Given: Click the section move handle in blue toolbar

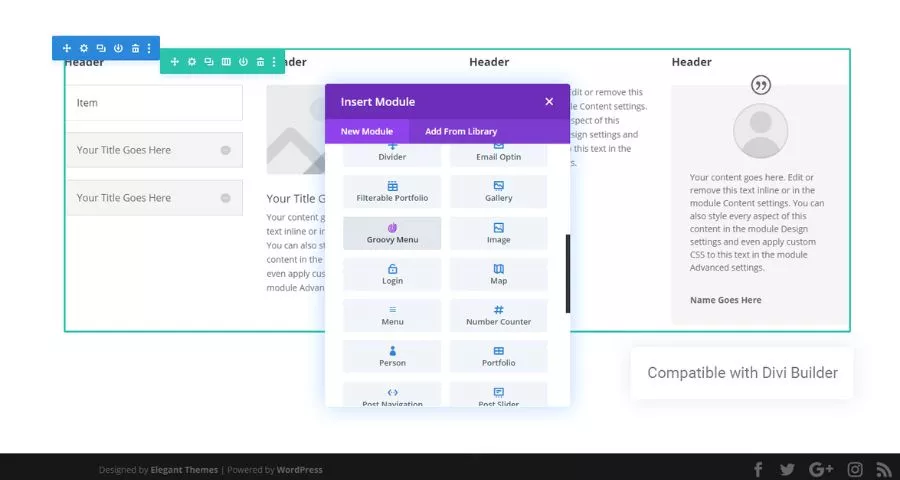Looking at the screenshot, I should (x=67, y=48).
